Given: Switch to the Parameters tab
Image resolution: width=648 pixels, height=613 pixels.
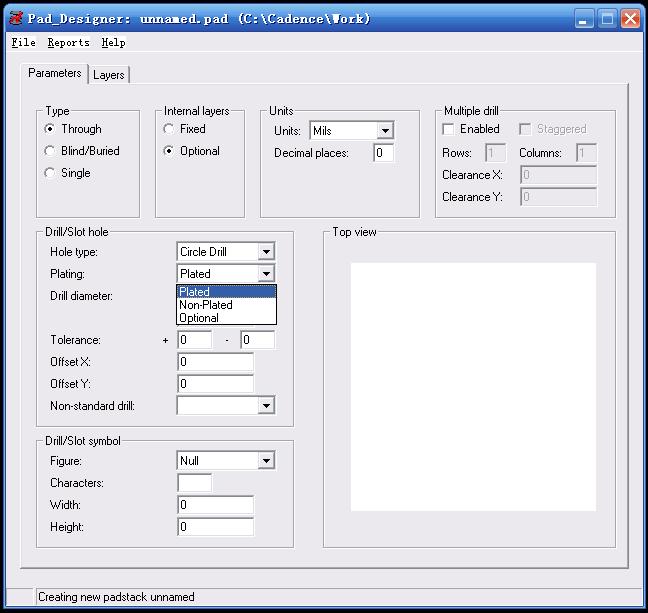Looking at the screenshot, I should 55,73.
